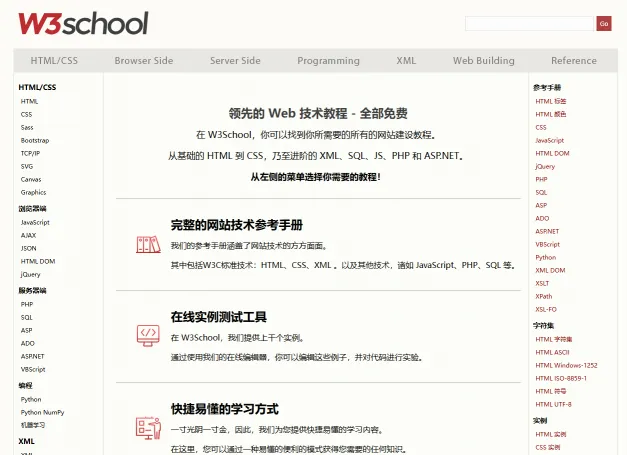The height and width of the screenshot is (455, 627).
Task: Open TCP/IP tutorial link
Action: coord(30,153)
